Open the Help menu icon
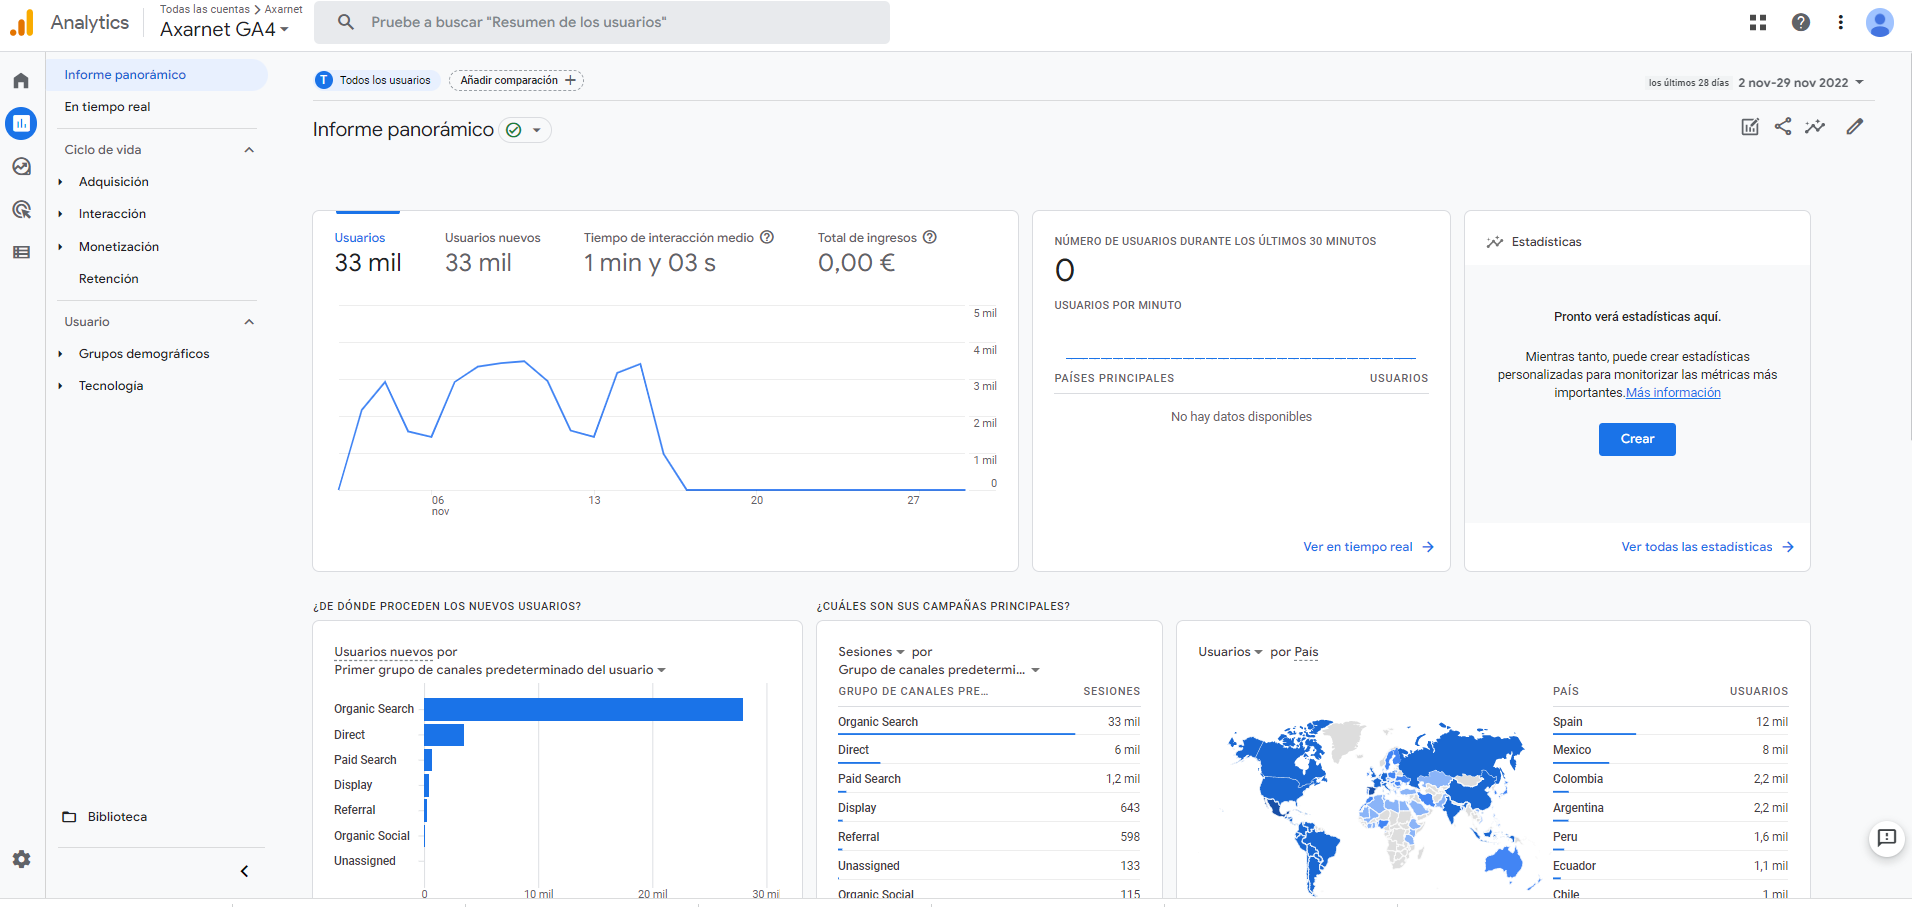 click(1800, 22)
